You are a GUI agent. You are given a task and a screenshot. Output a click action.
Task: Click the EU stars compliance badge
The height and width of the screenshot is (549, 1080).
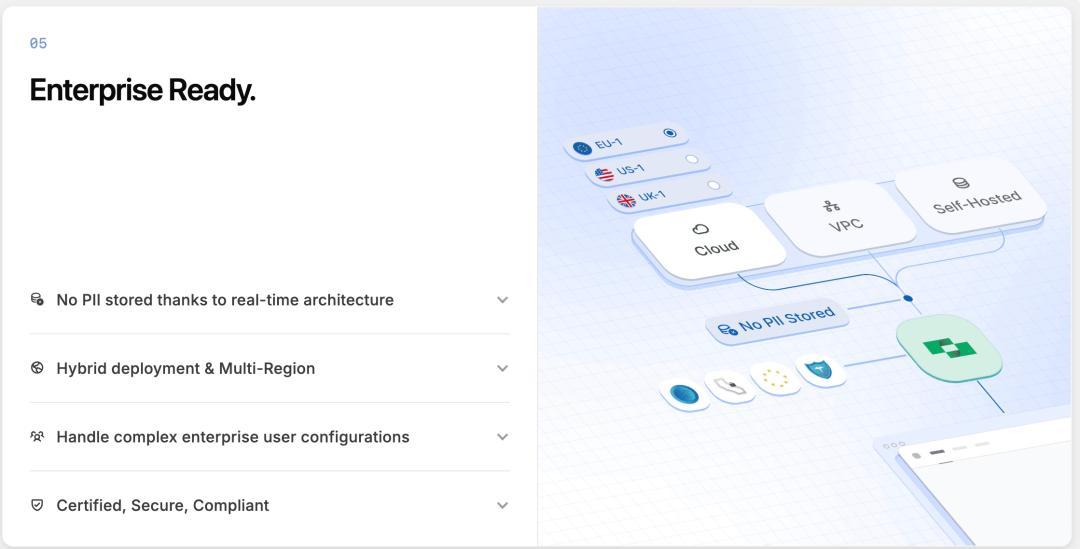[x=775, y=377]
